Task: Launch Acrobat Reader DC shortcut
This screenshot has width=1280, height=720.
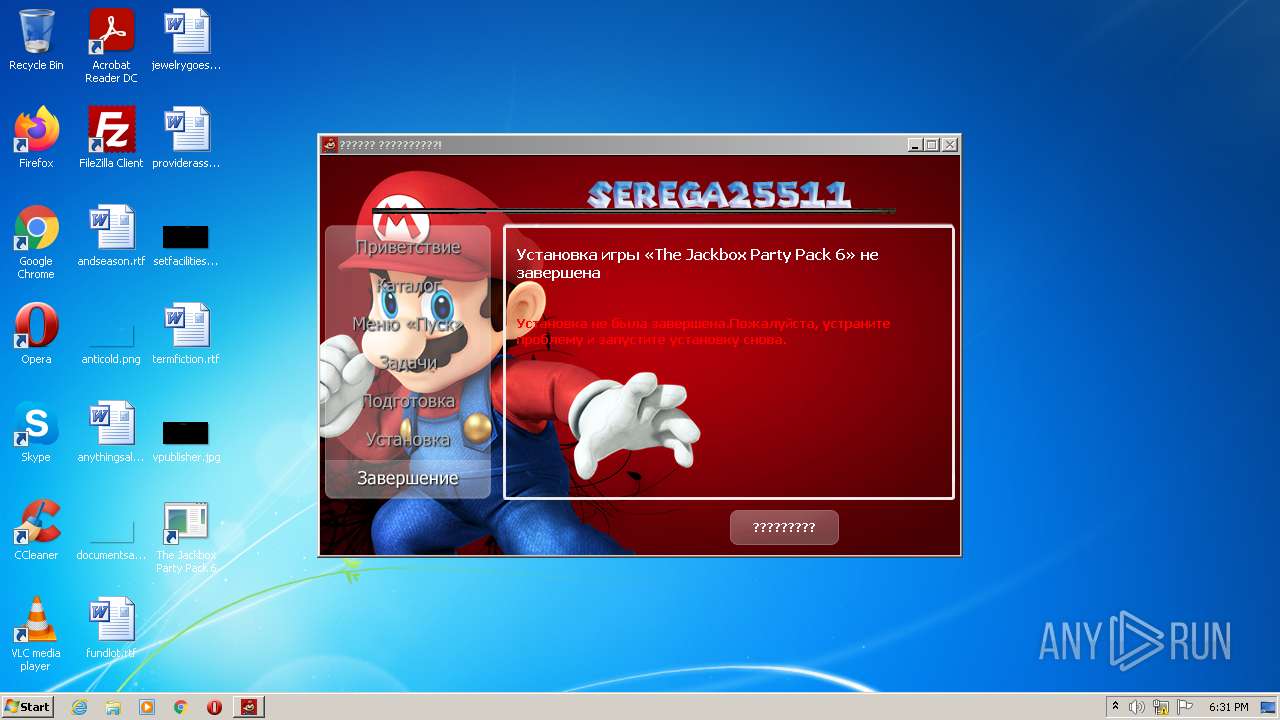Action: (111, 45)
